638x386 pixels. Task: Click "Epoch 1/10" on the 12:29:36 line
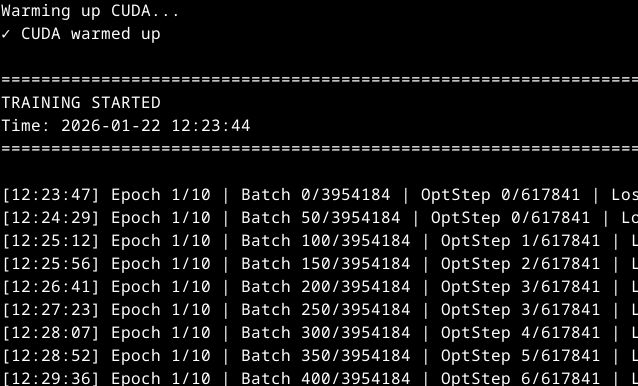[x=161, y=378]
